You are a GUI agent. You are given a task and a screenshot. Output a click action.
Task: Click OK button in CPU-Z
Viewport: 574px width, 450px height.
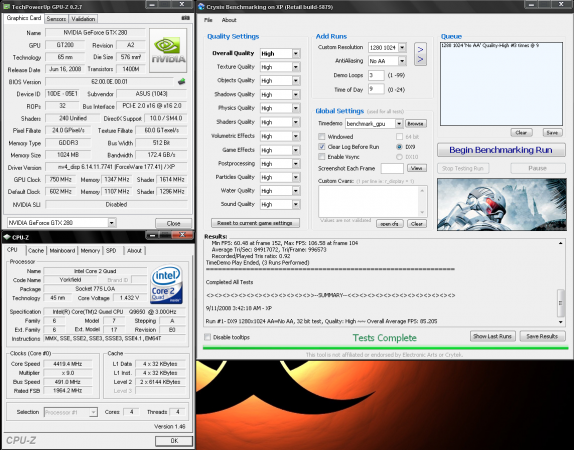[174, 440]
